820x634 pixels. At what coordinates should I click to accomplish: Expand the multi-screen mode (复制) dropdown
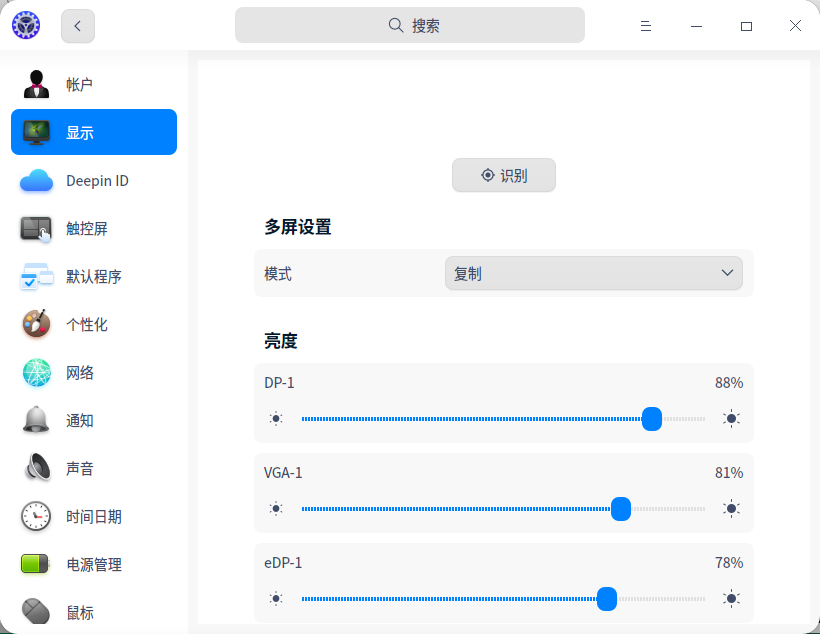tap(593, 273)
